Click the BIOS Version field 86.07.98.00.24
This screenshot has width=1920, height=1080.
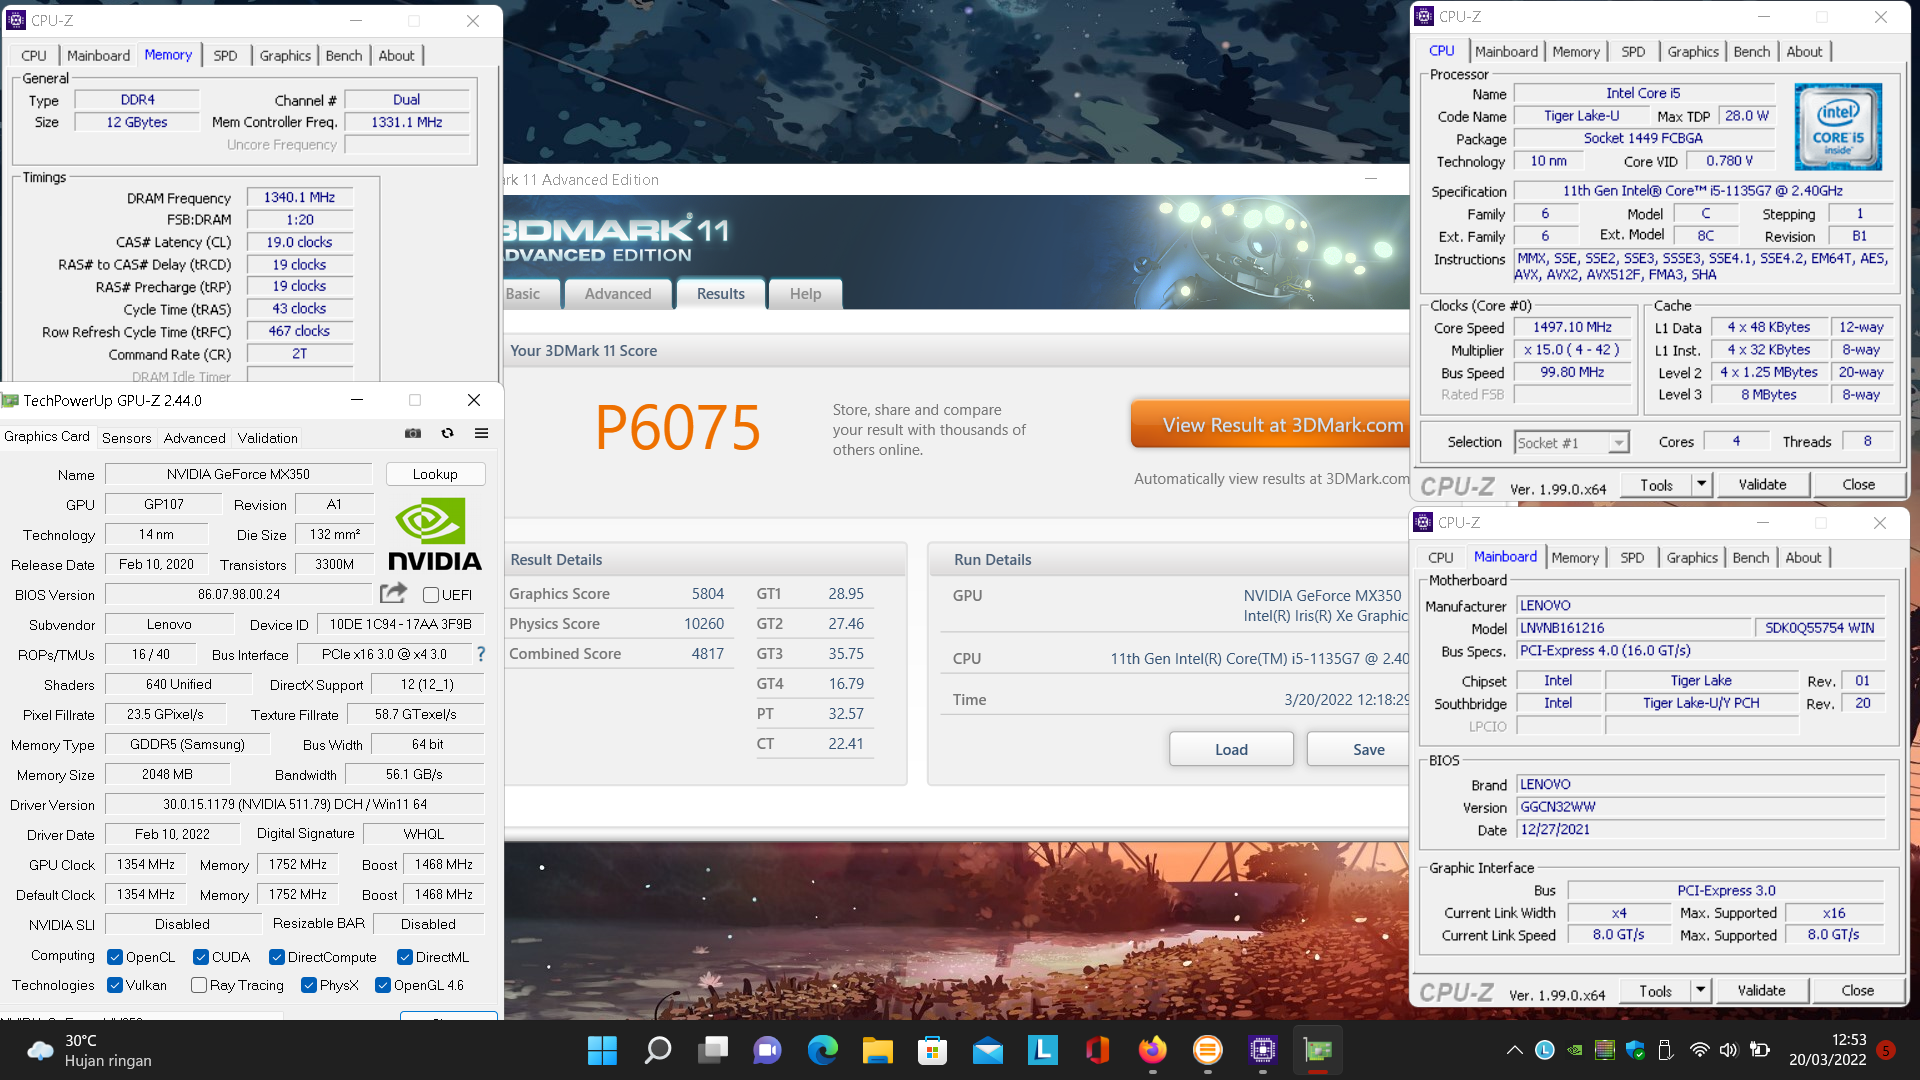pos(238,594)
